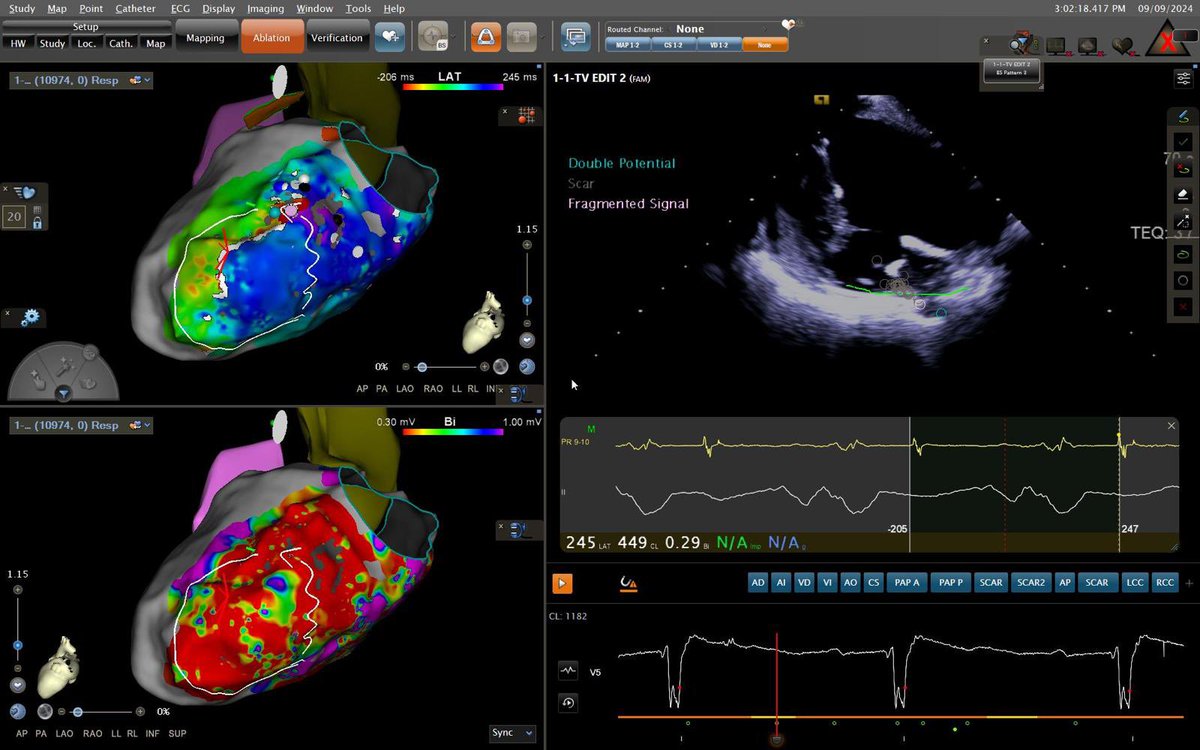Click the circular reset icon below waveform icon
Viewport: 1200px width, 750px height.
tap(568, 703)
